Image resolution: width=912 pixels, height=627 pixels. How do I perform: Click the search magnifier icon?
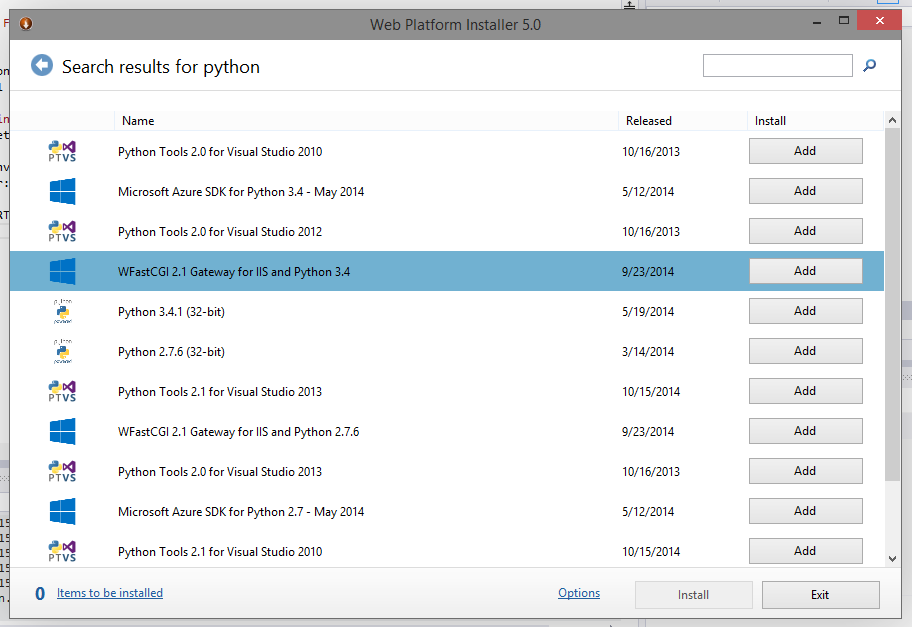(x=870, y=66)
